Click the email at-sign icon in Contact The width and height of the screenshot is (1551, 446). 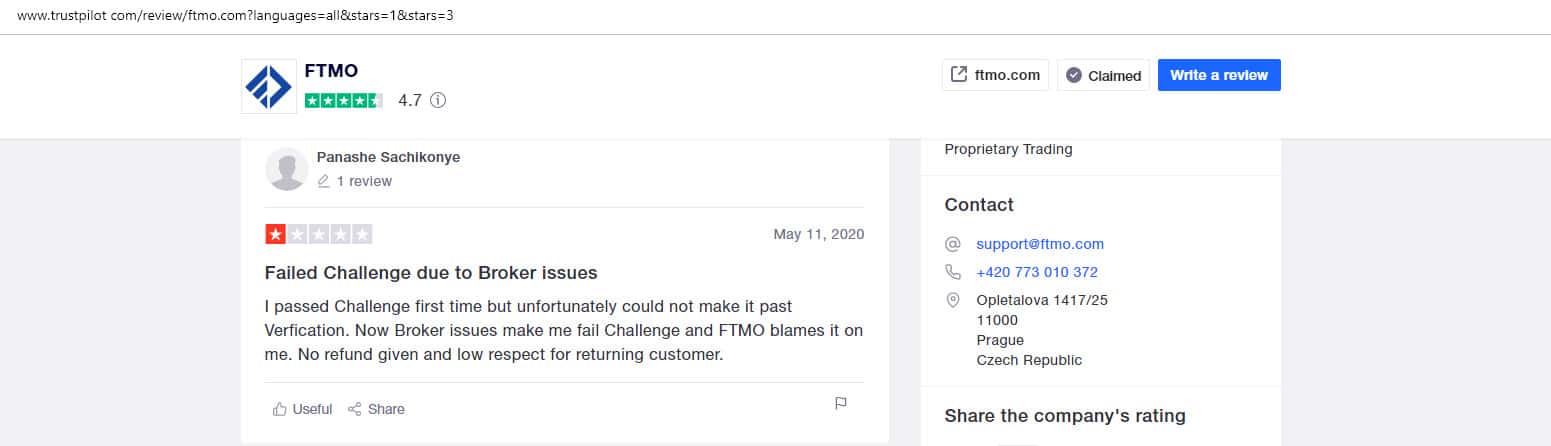coord(953,244)
